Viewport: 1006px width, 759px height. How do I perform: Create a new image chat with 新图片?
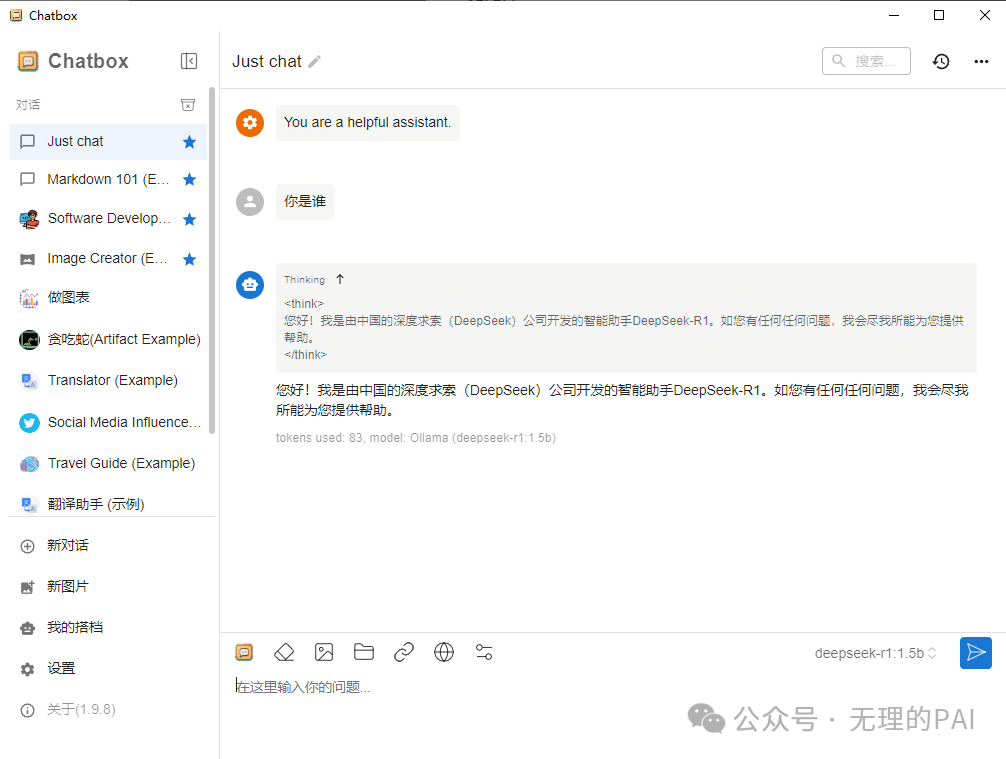pos(108,586)
